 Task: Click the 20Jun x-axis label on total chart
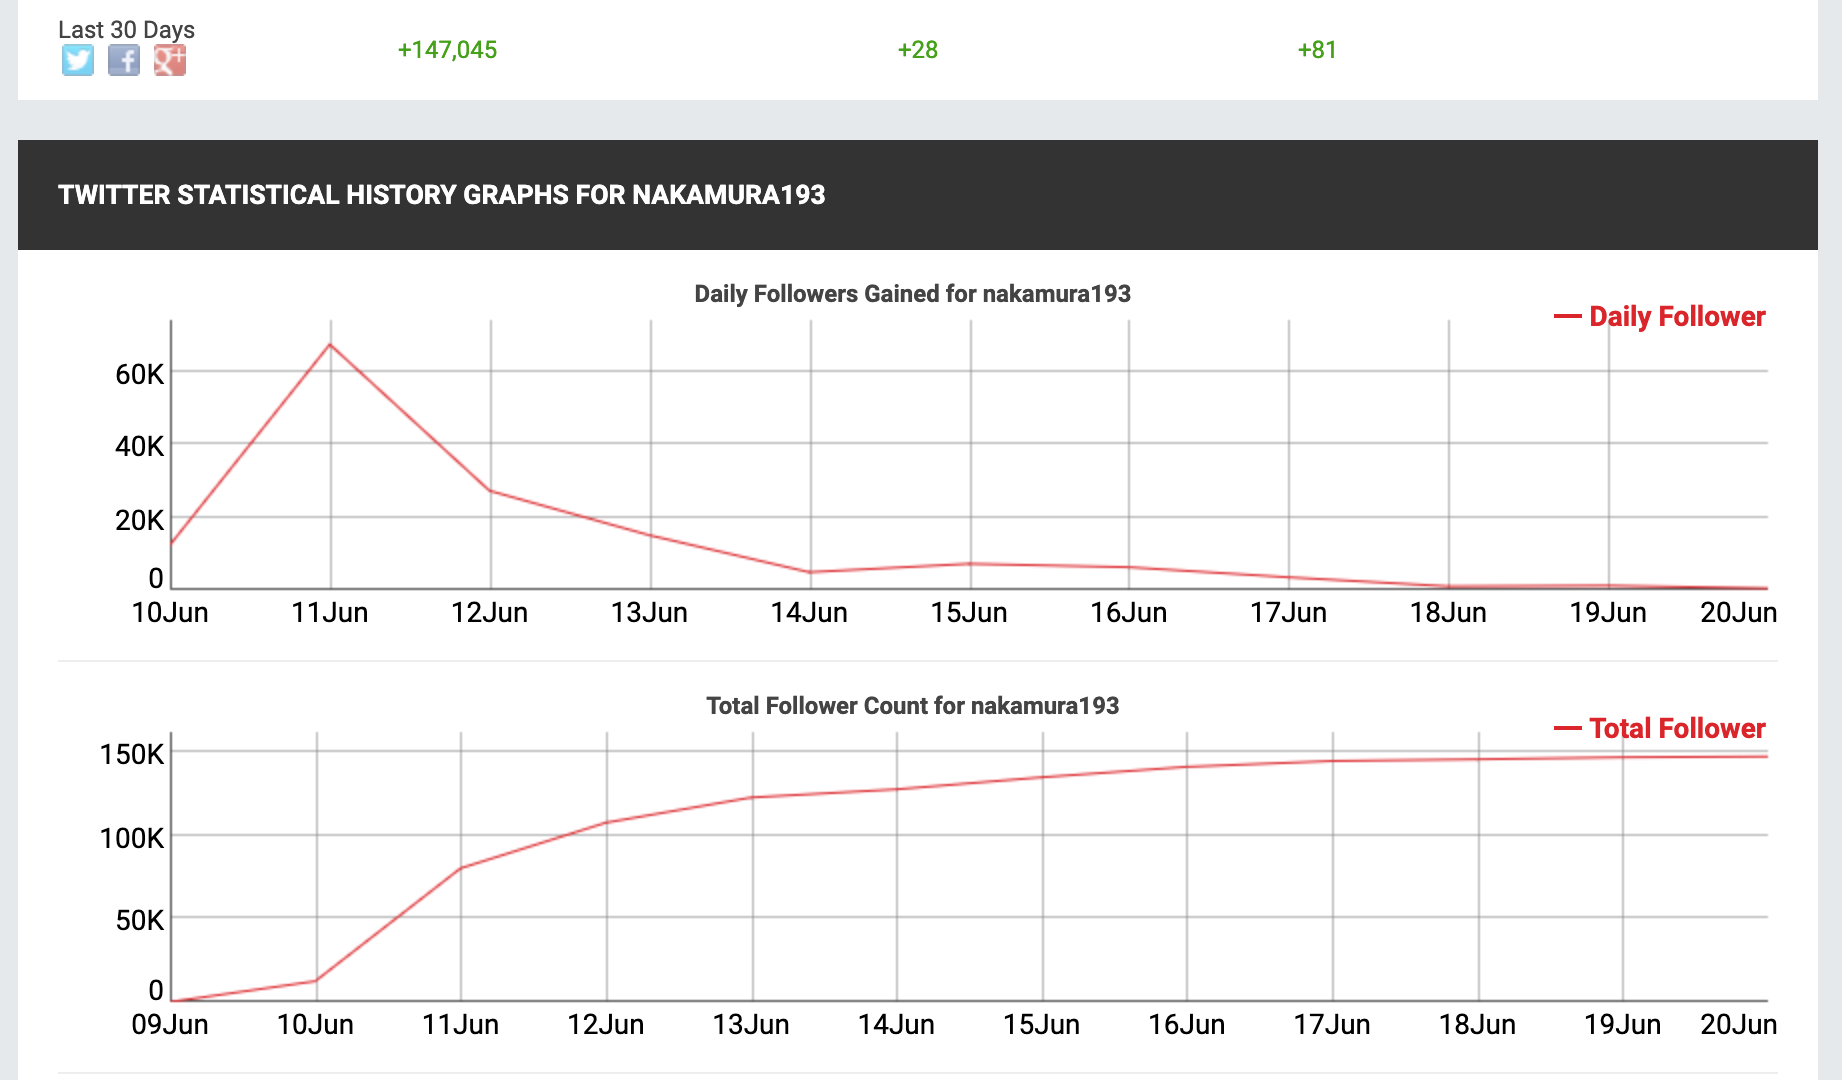tap(1739, 1024)
